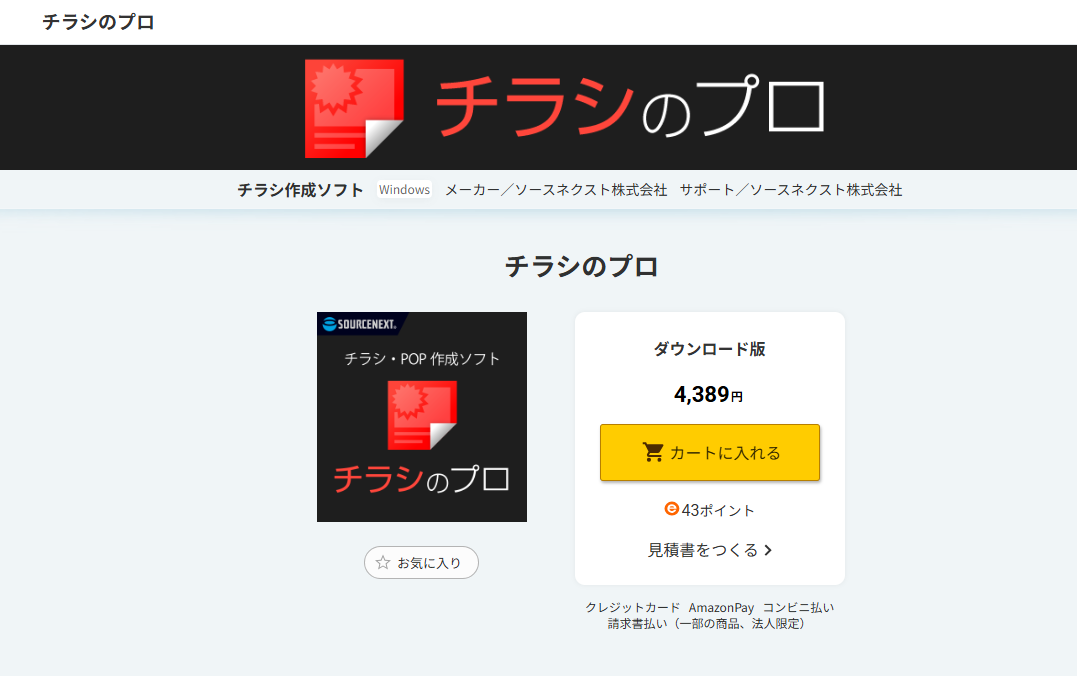
Task: Click the 4,389円 price
Action: [x=708, y=394]
